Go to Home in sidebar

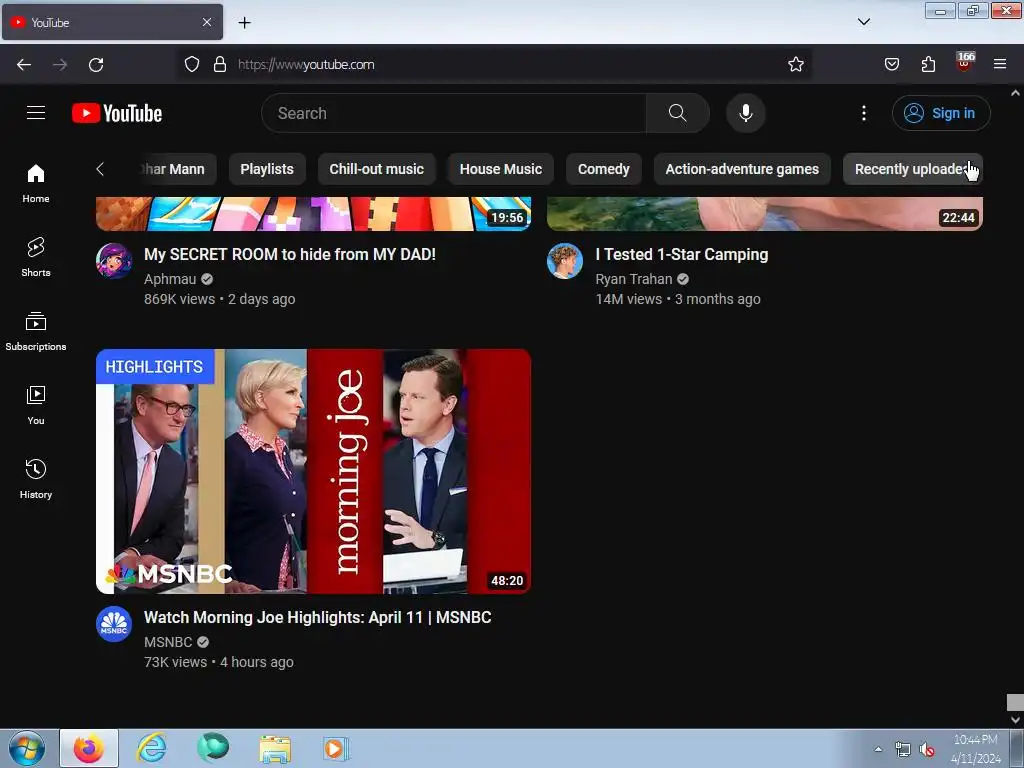click(36, 183)
